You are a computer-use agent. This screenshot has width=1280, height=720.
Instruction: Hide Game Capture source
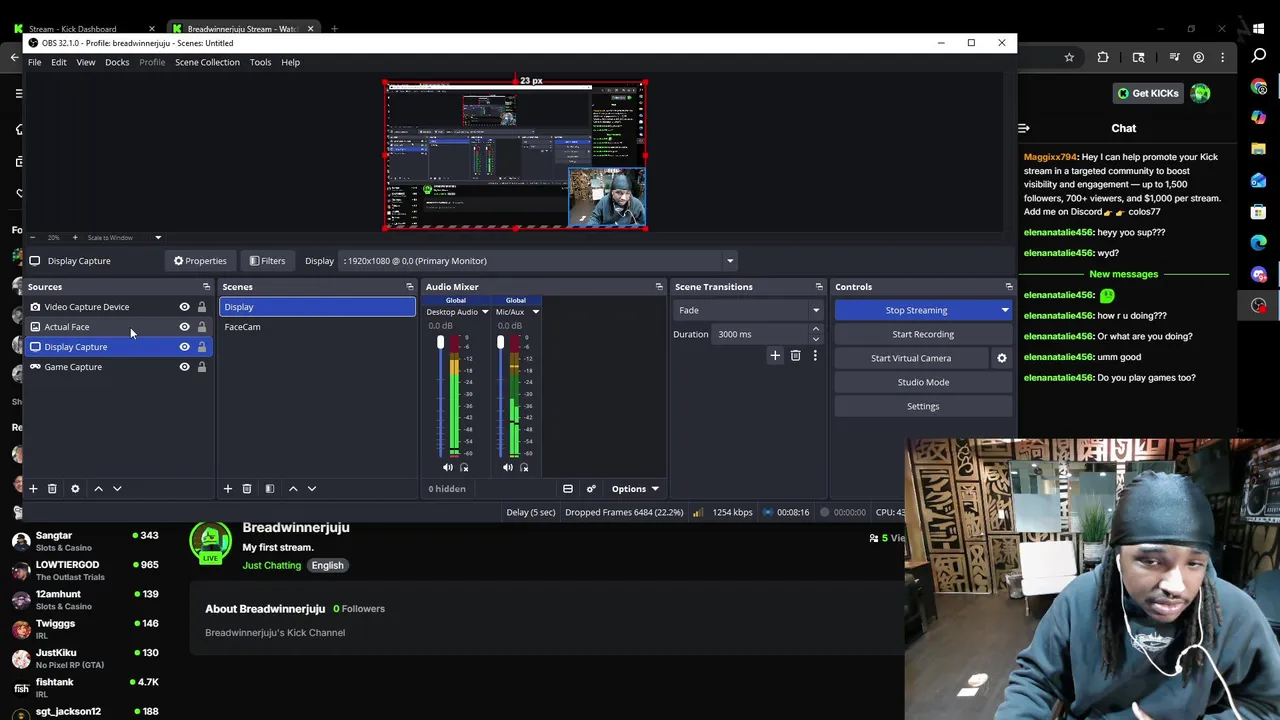(x=184, y=367)
